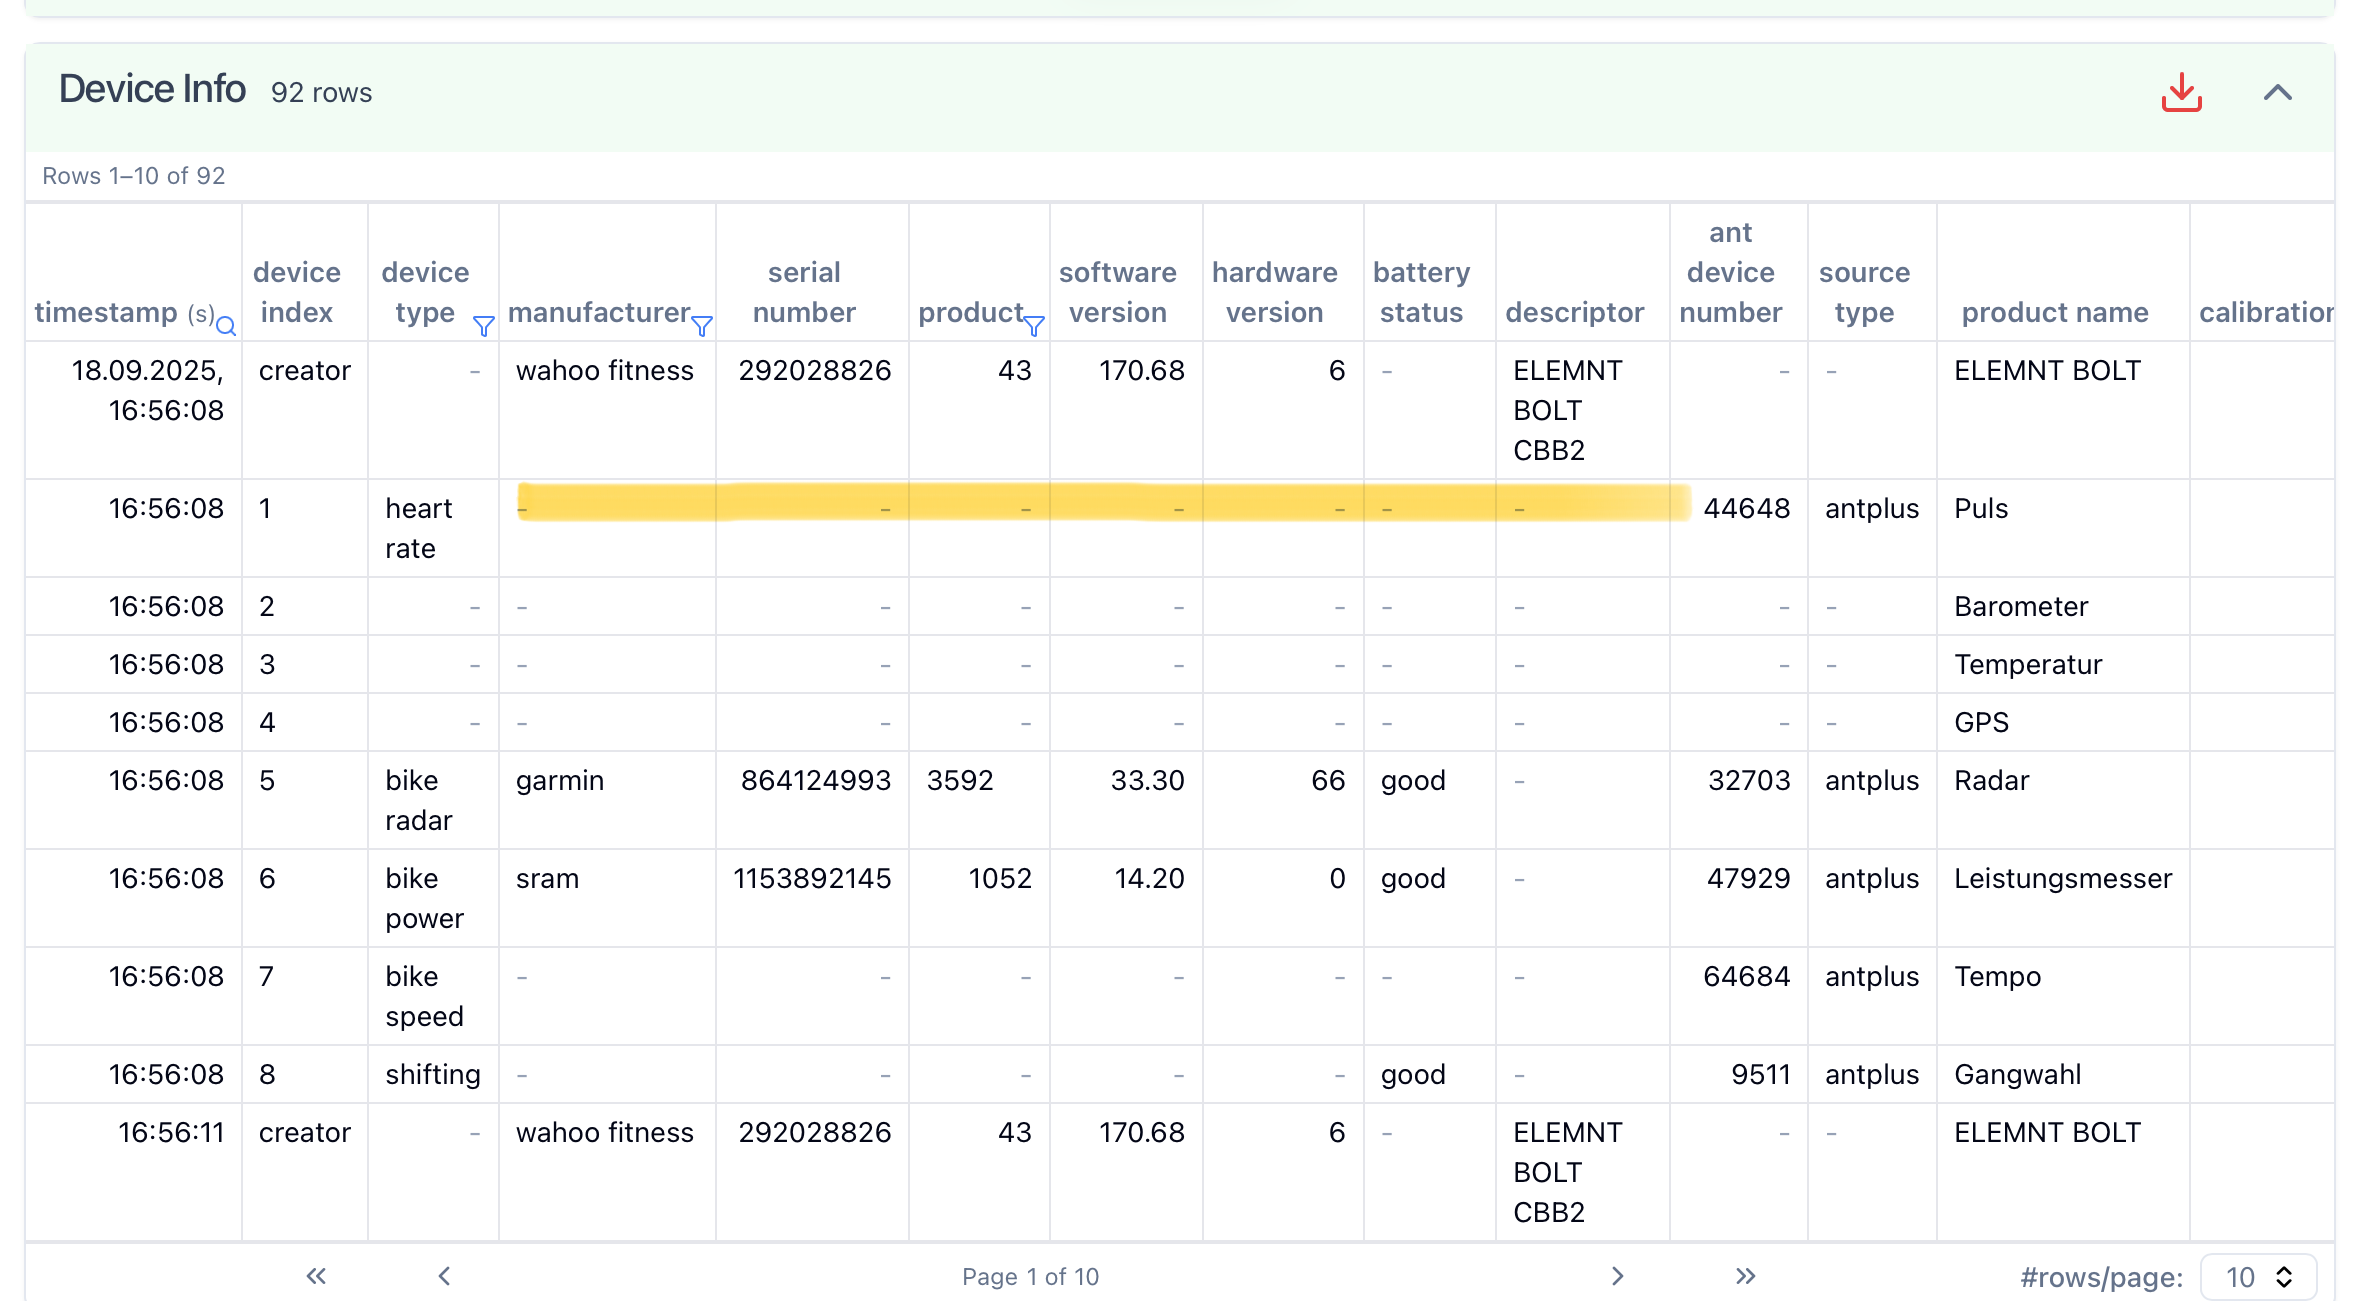This screenshot has height=1301, width=2360.
Task: Jump to the first page
Action: pos(316,1276)
